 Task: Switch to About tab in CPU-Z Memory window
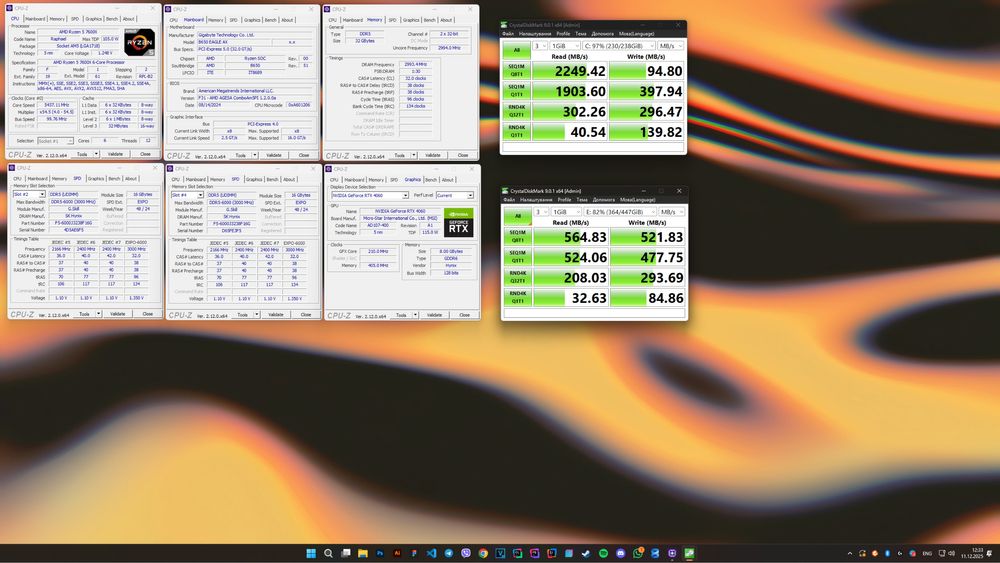[x=446, y=20]
